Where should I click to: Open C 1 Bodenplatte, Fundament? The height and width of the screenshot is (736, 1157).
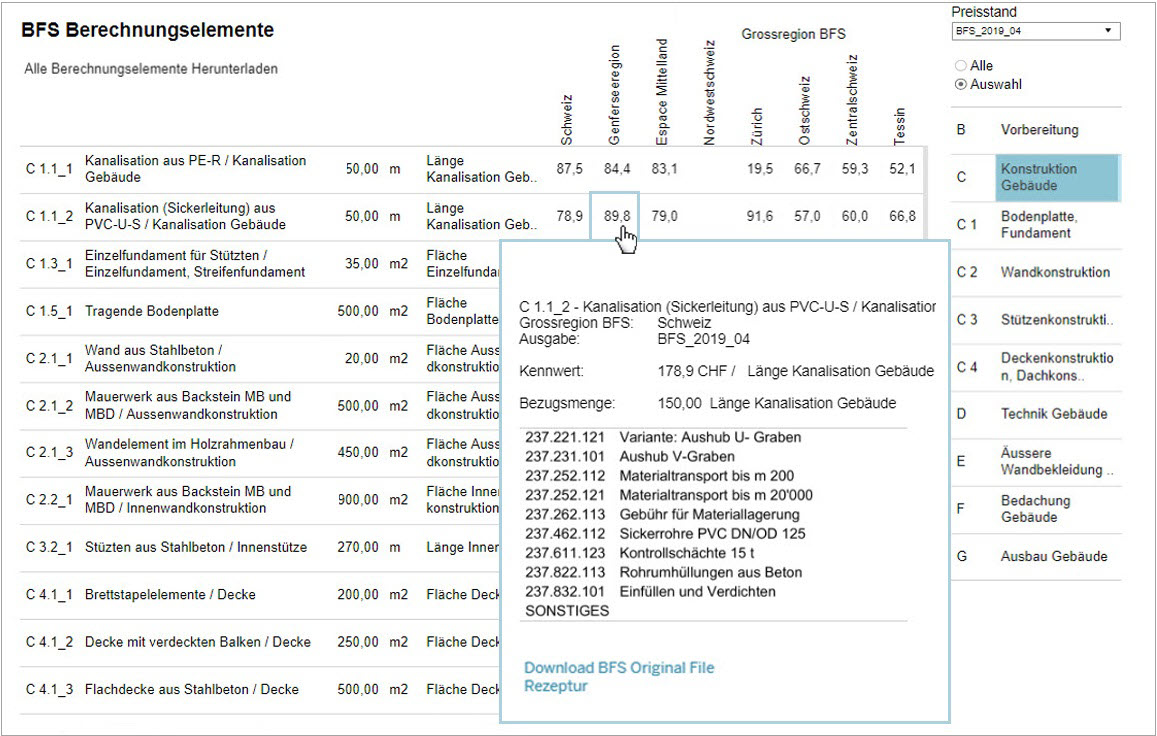[x=1036, y=224]
